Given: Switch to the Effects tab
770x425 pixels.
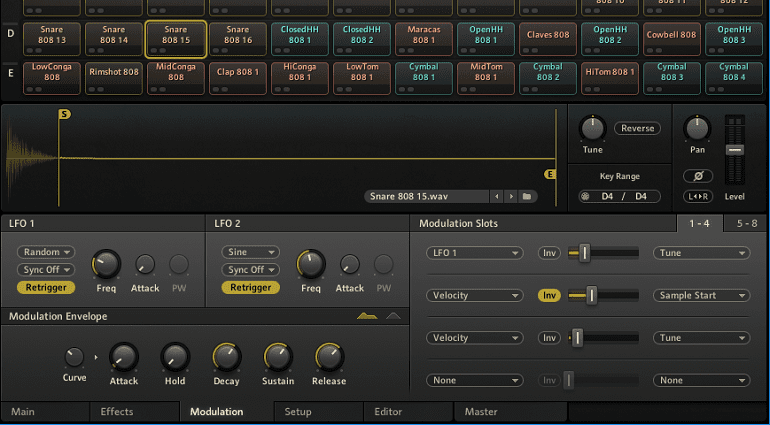Looking at the screenshot, I should click(135, 412).
